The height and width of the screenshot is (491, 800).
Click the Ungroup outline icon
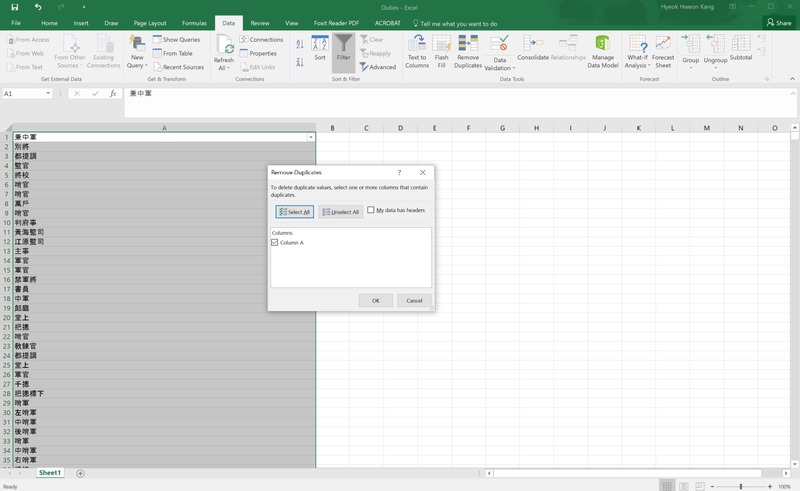coord(715,51)
